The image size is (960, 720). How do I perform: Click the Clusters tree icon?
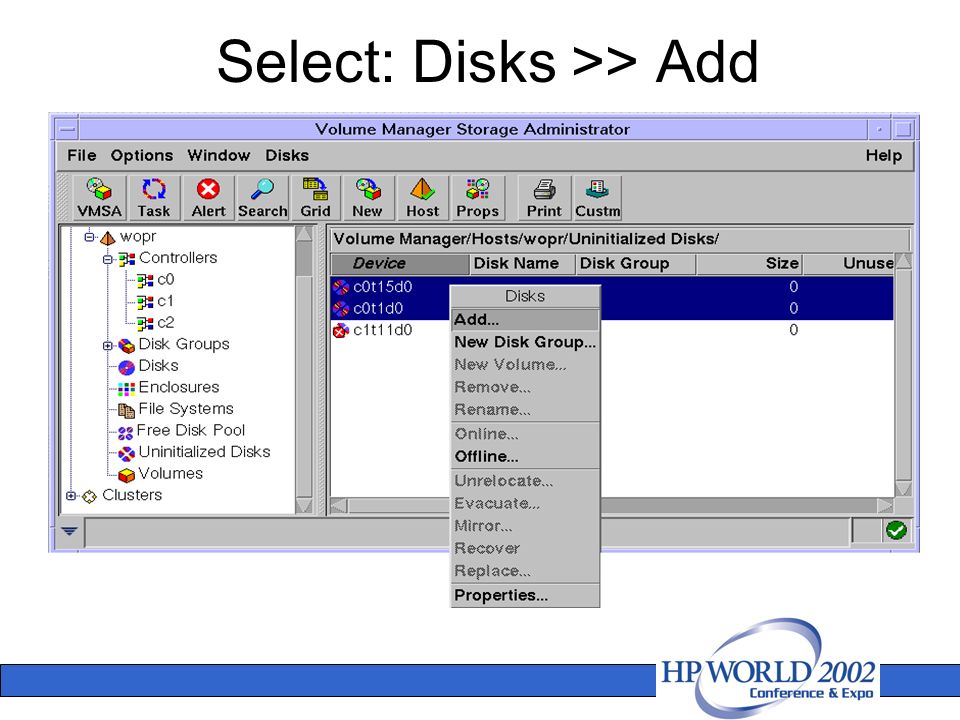89,497
